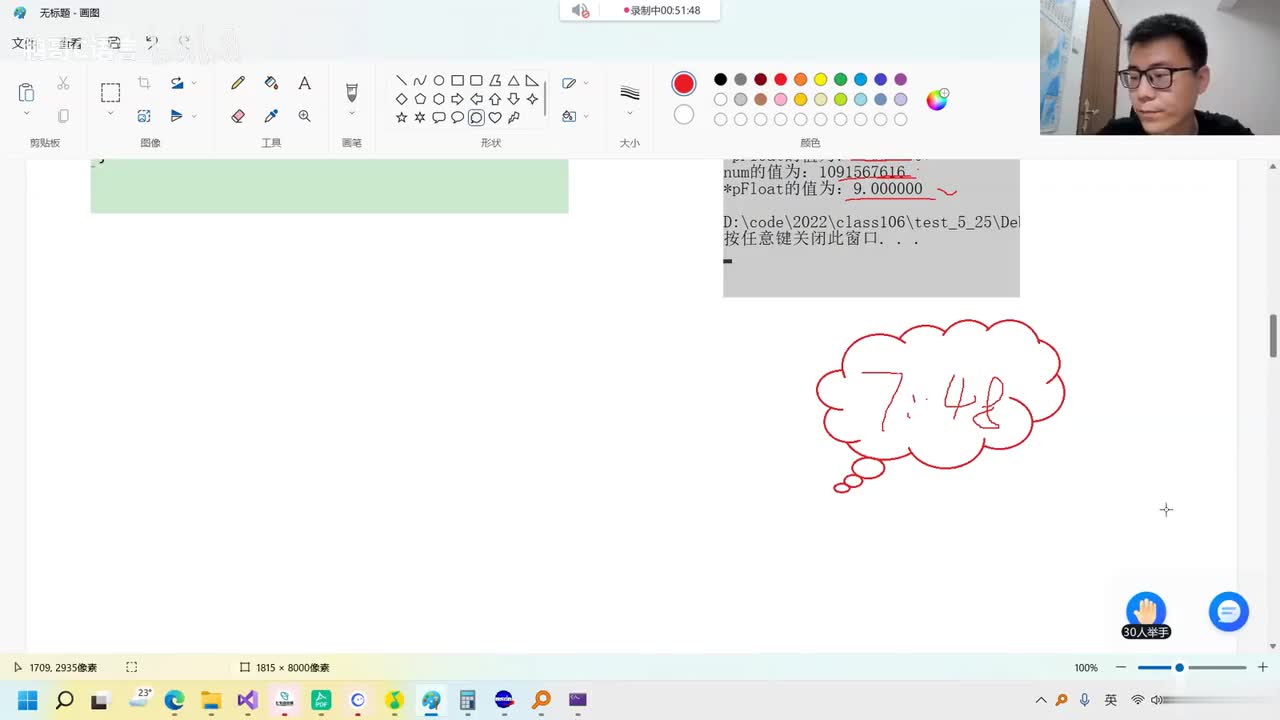Screen dimensions: 1280x720
Task: Open the 文件 menu
Action: 23,43
